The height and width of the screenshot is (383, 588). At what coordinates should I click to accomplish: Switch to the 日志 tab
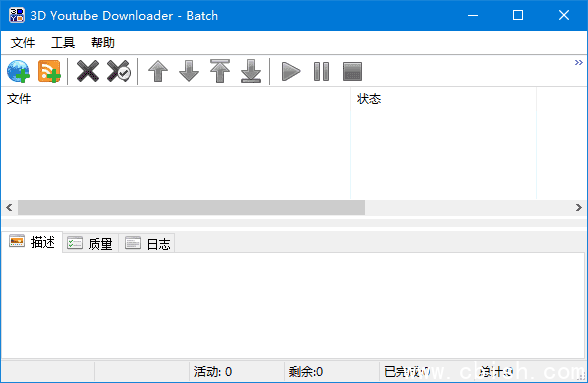click(x=147, y=244)
